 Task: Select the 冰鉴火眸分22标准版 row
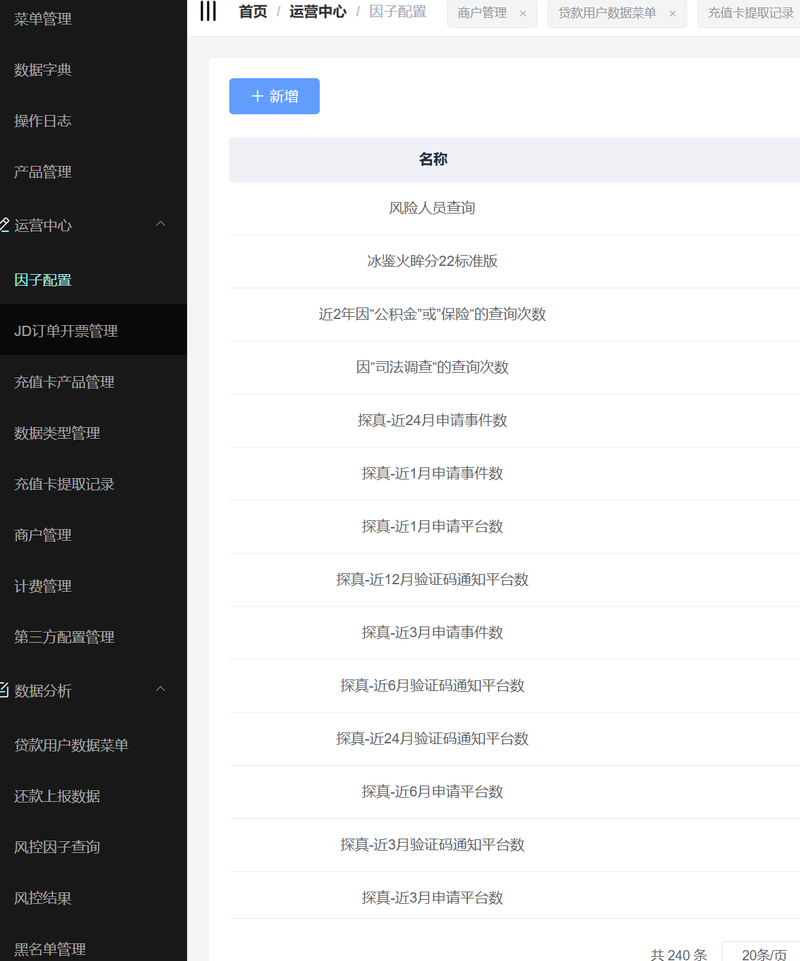514,261
